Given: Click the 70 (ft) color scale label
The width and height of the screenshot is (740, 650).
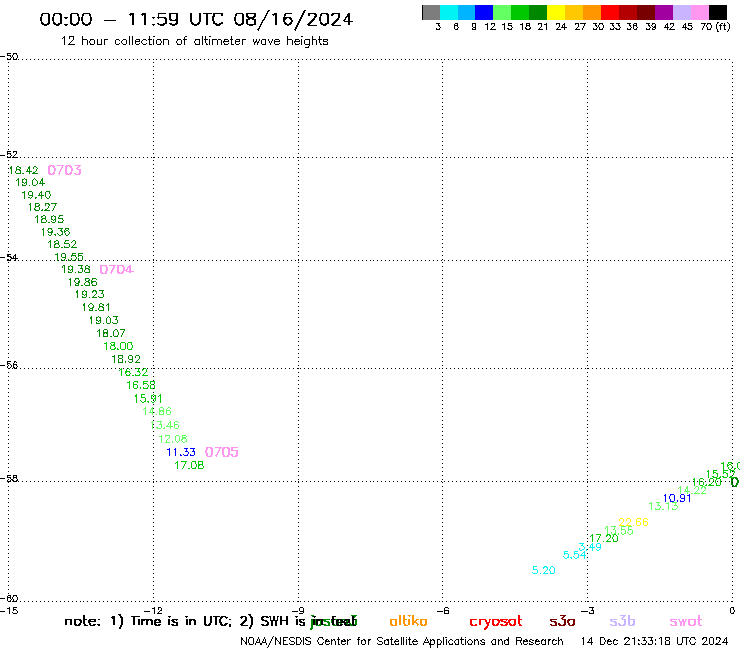Looking at the screenshot, I should pos(715,27).
